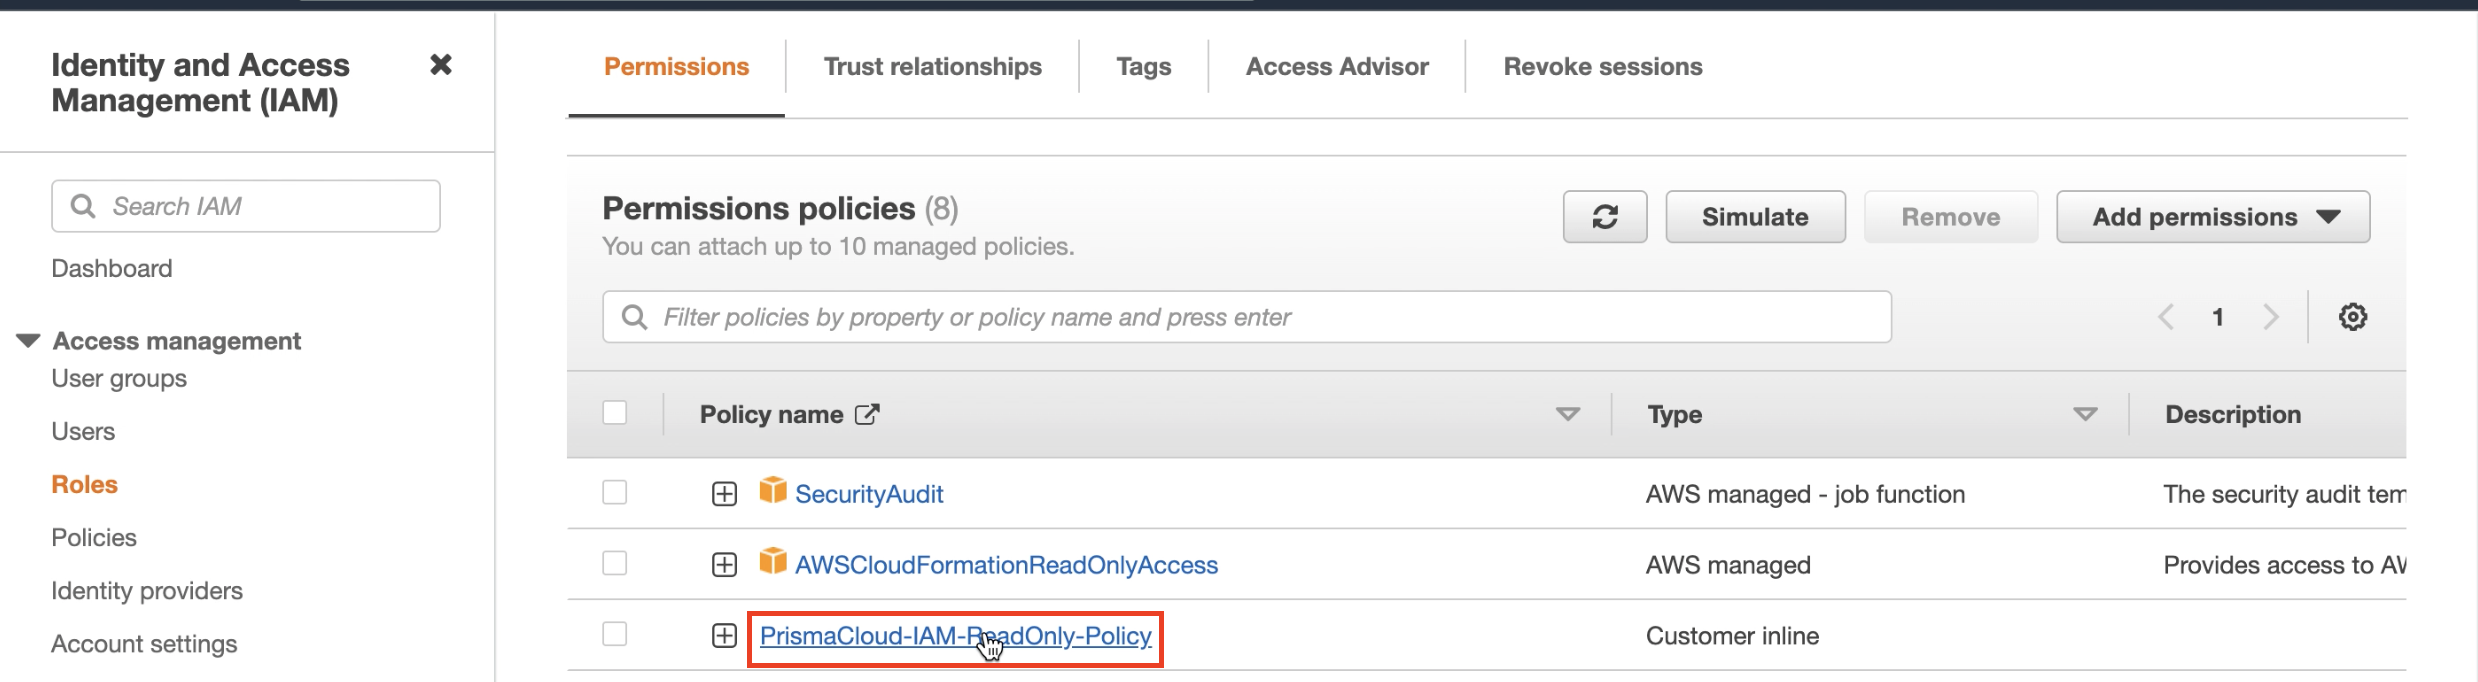This screenshot has width=2478, height=682.
Task: Open the Access Advisor tab
Action: [x=1336, y=67]
